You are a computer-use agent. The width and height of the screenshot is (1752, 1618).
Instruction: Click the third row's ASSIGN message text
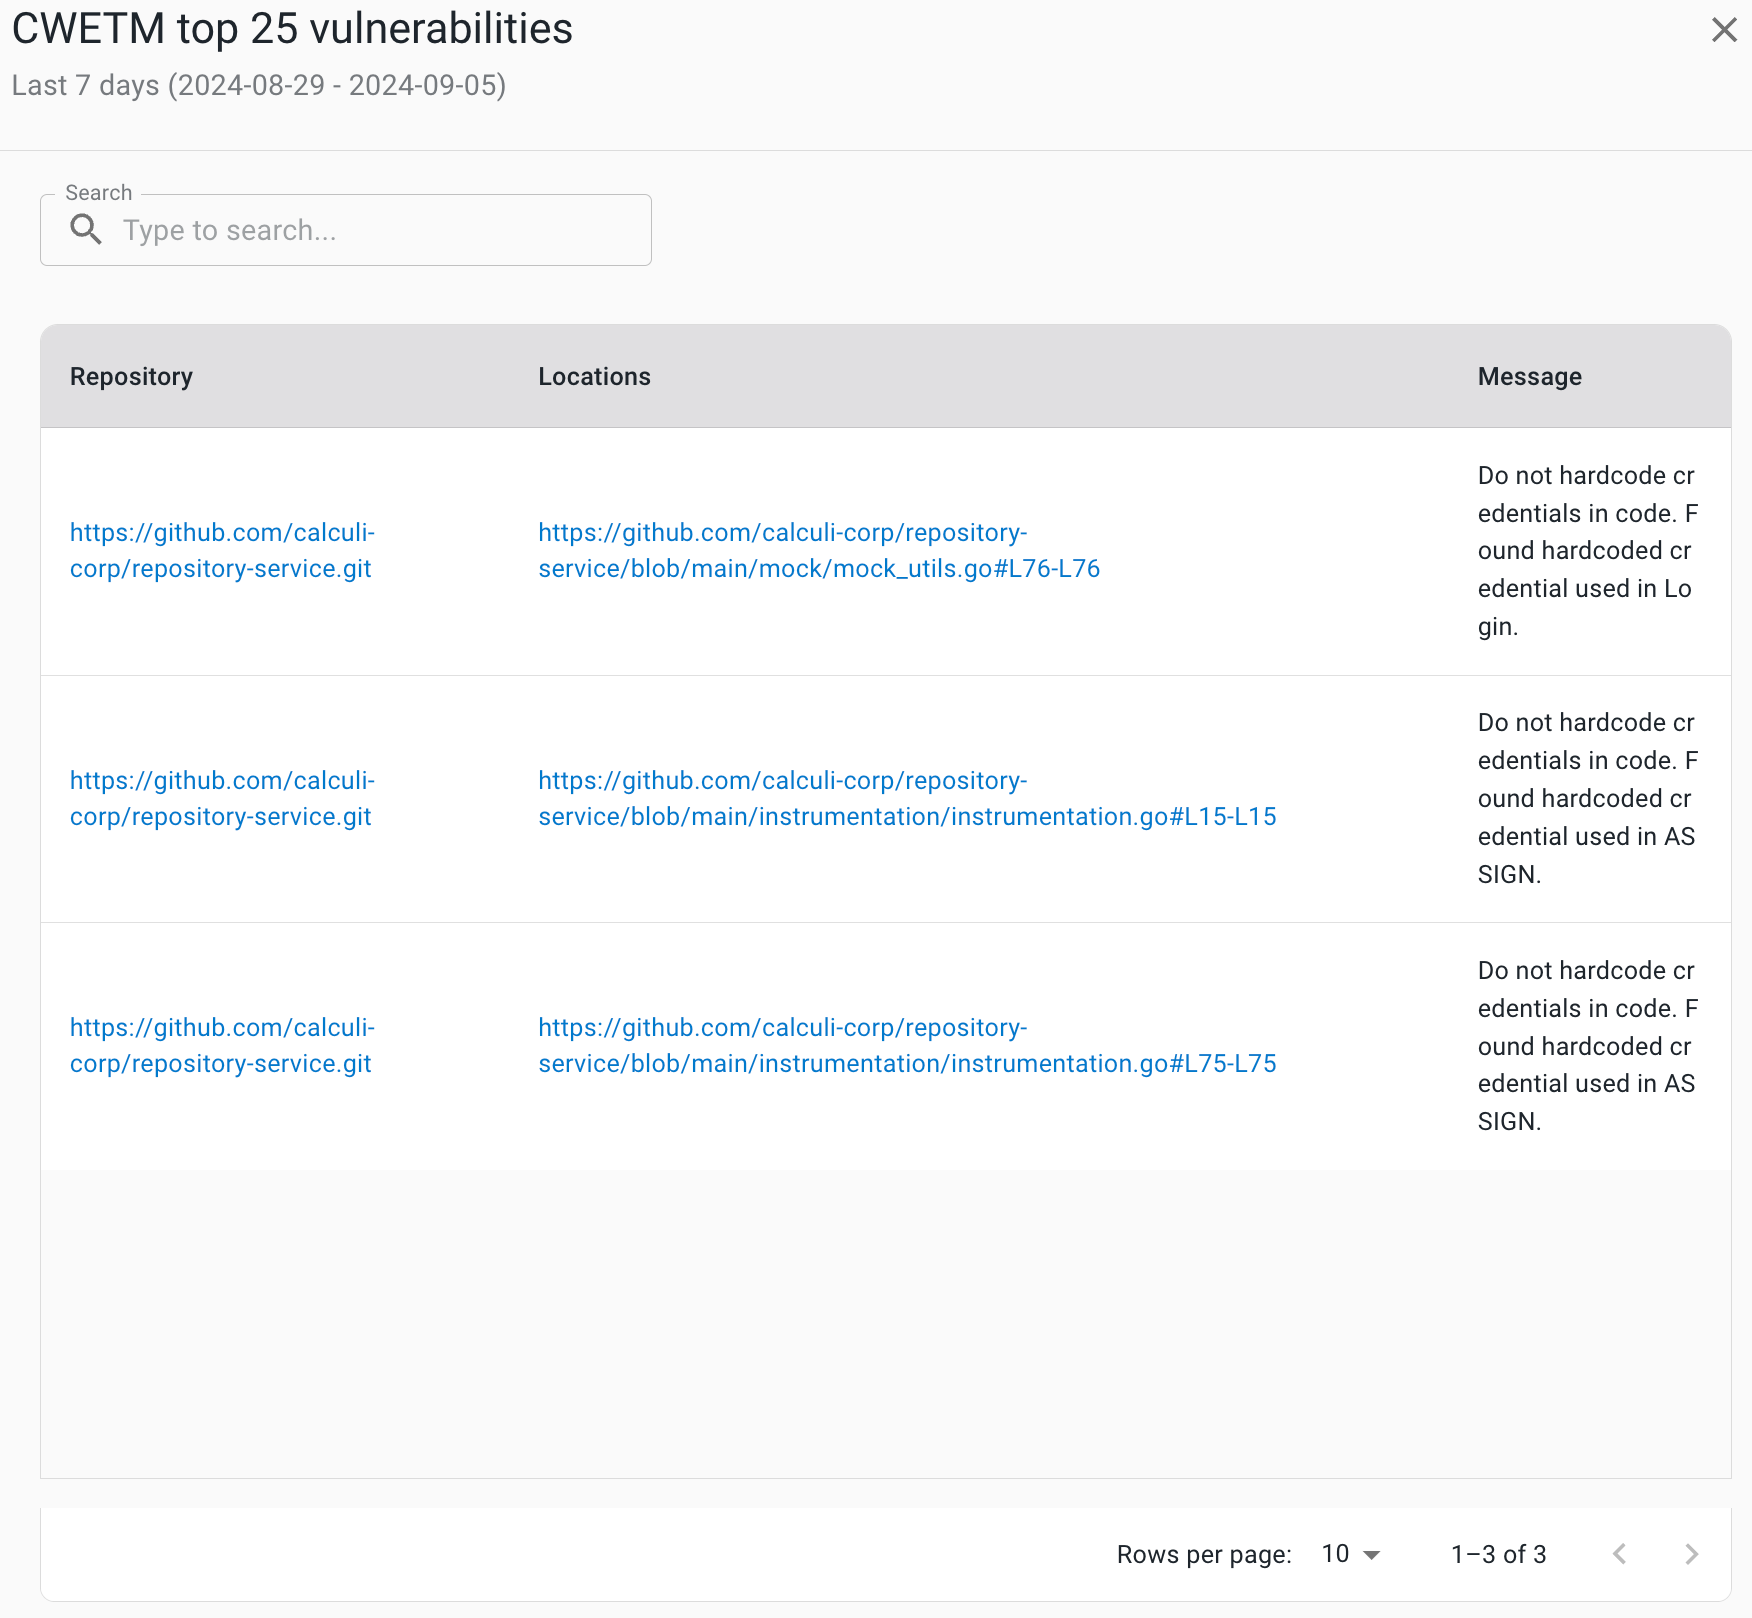pos(1585,1046)
